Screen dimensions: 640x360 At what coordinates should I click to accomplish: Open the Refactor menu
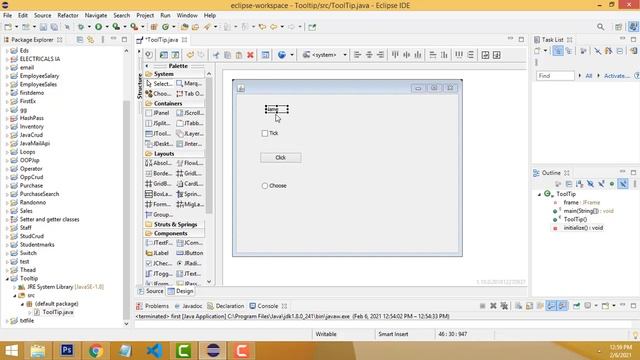tap(68, 15)
